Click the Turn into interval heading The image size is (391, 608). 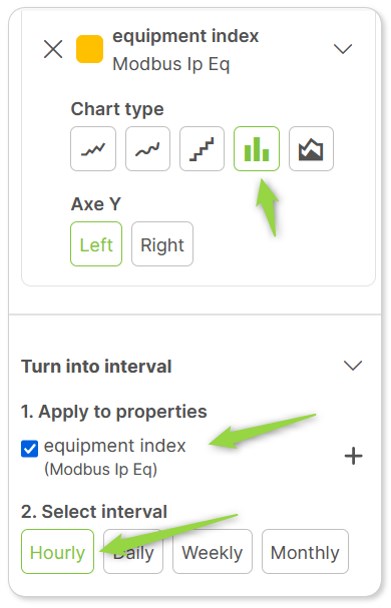point(96,366)
